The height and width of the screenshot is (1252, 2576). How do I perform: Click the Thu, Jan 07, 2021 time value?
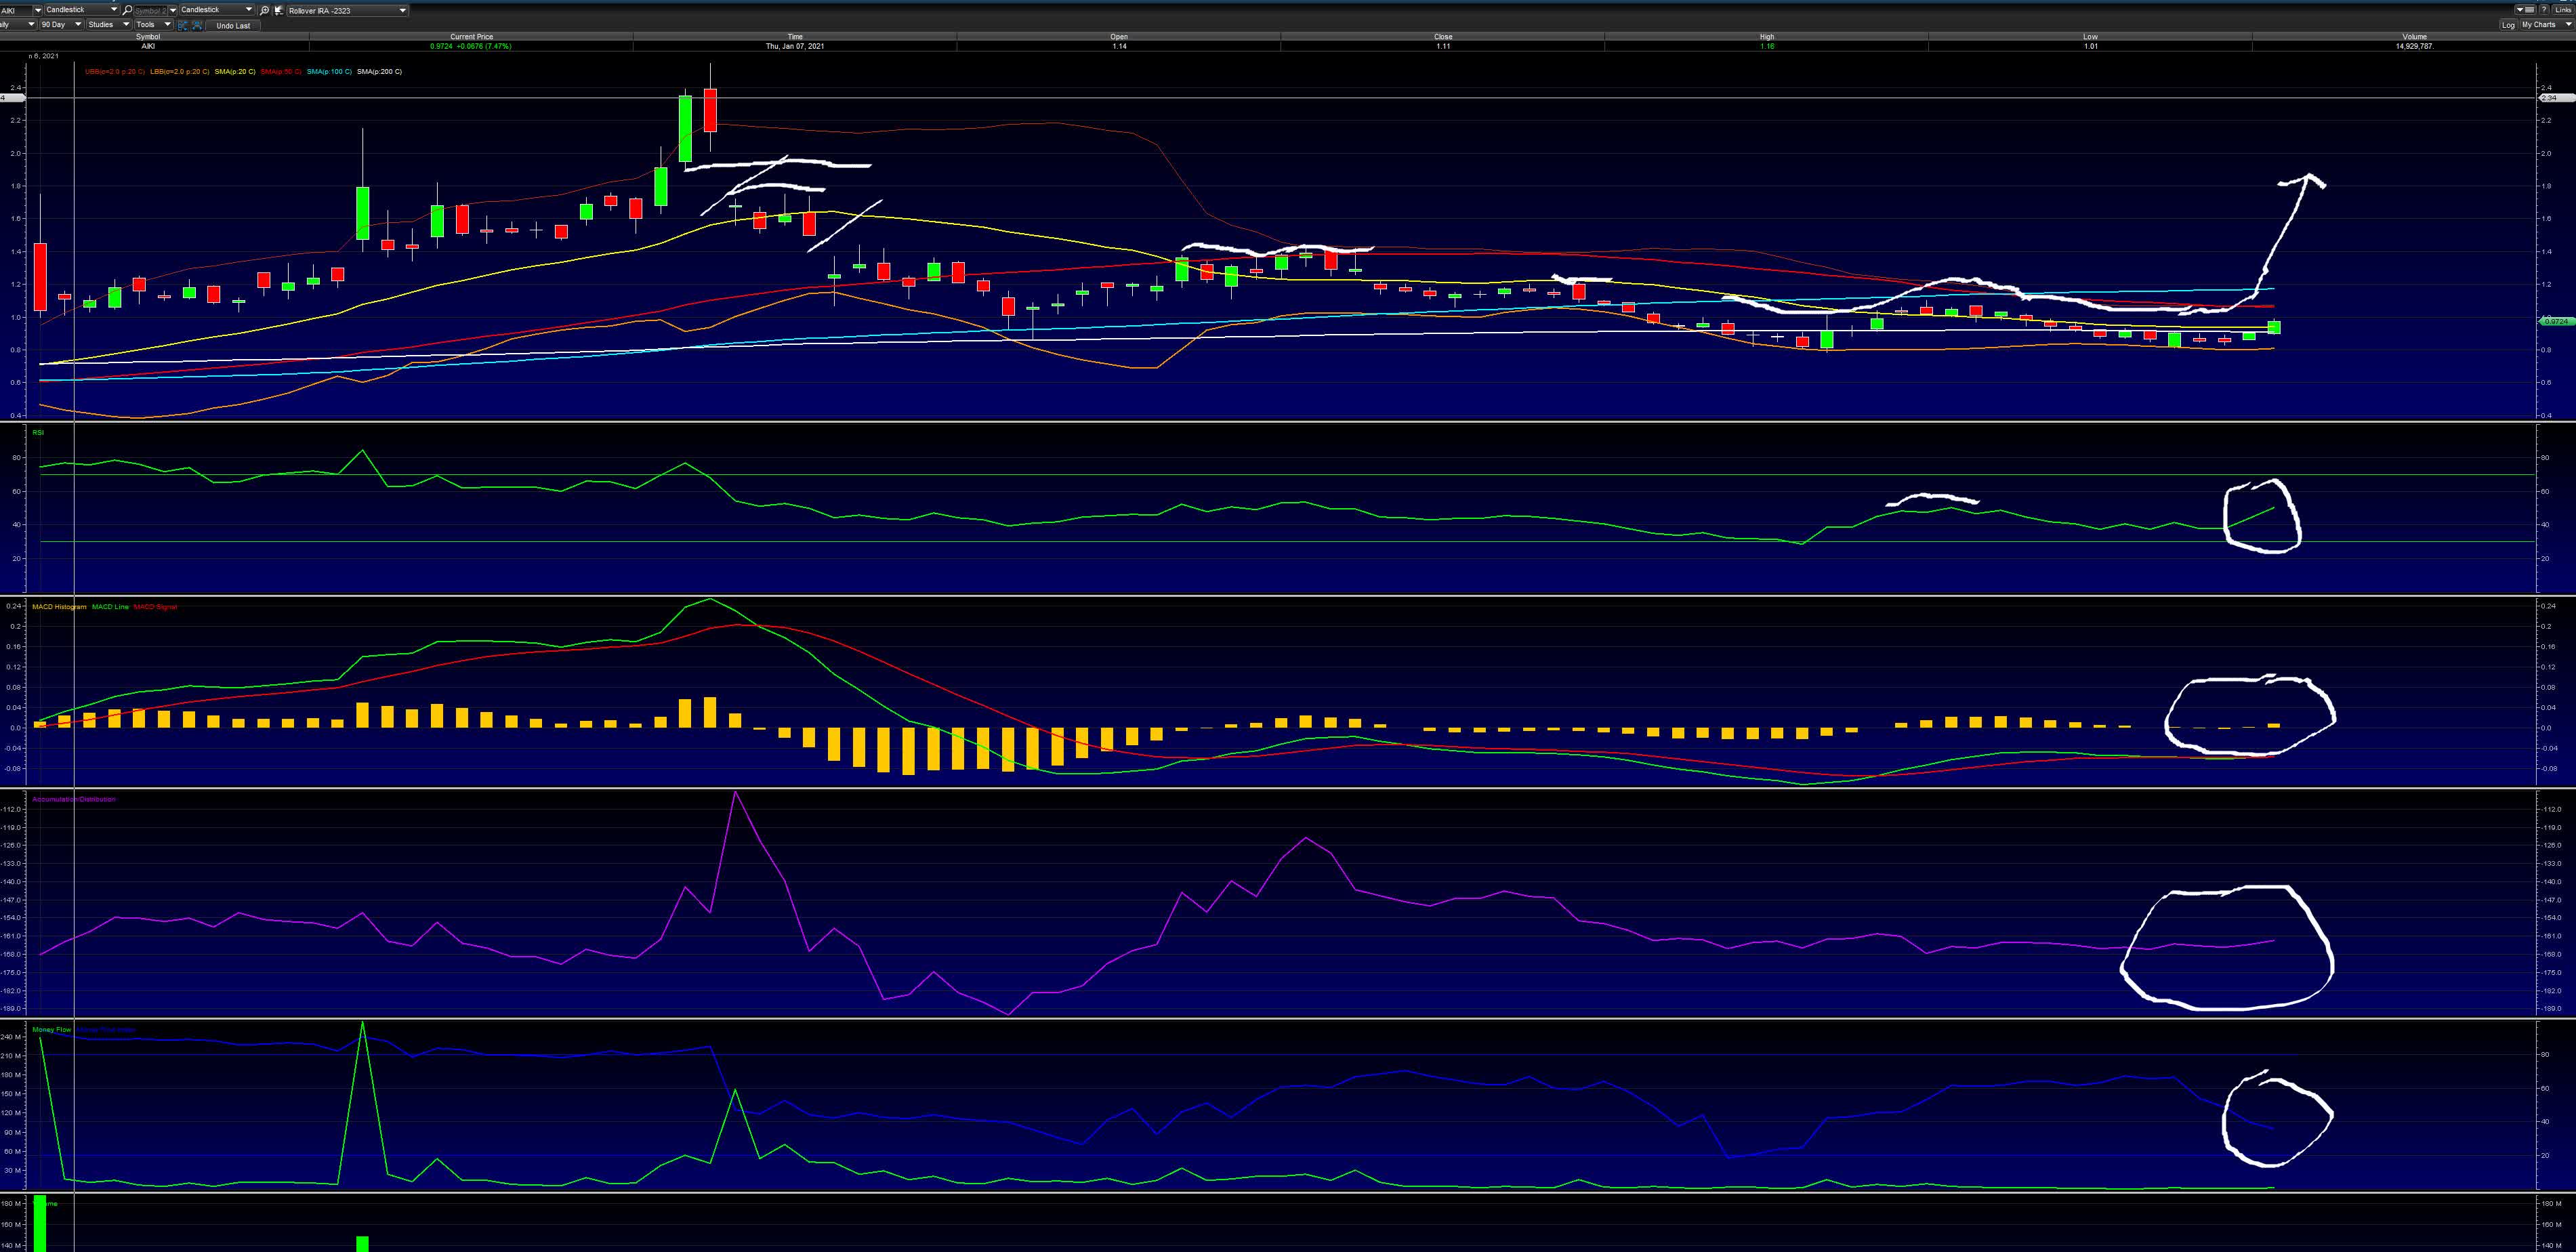[795, 46]
